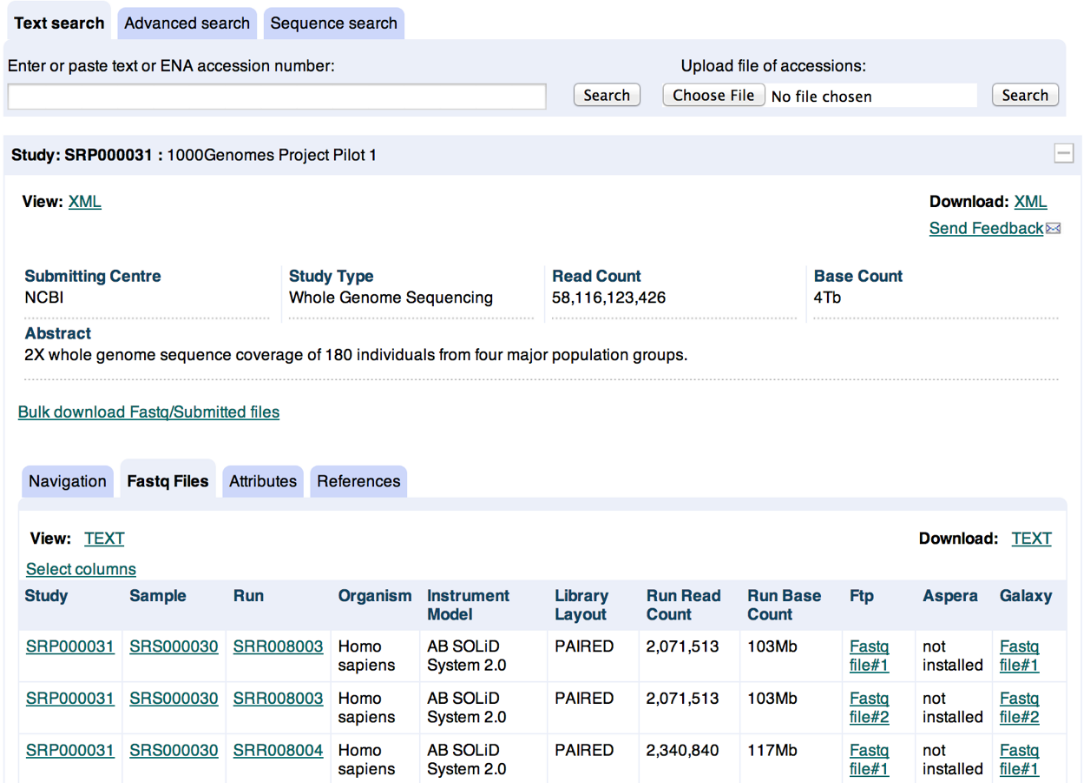The image size is (1090, 783).
Task: Switch to the Advanced search tab
Action: (x=187, y=23)
